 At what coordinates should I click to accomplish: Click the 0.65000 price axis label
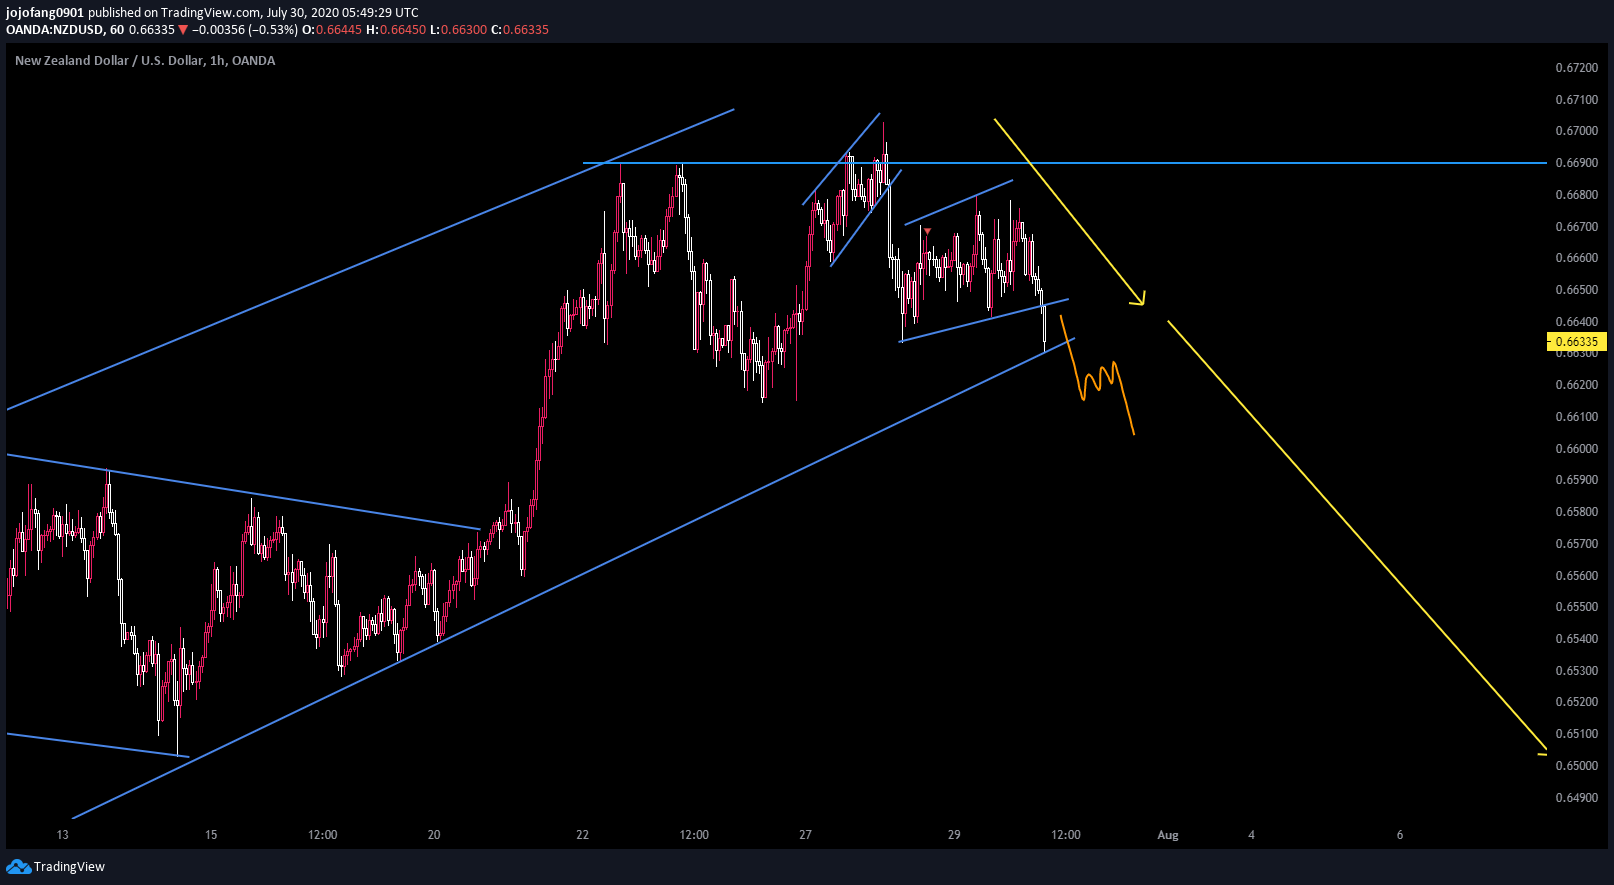[x=1576, y=766]
